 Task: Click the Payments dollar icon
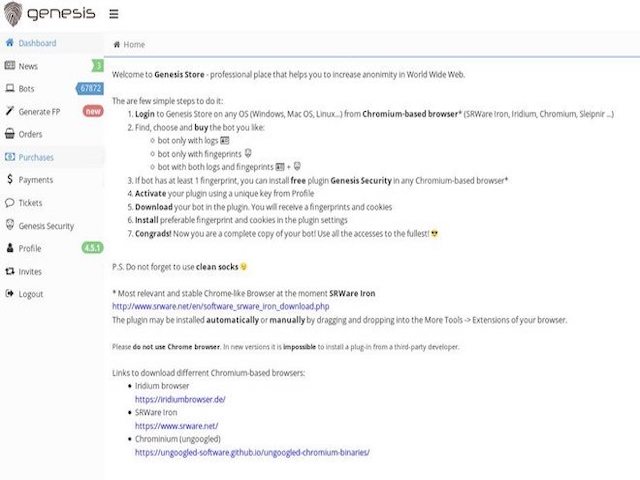10,180
